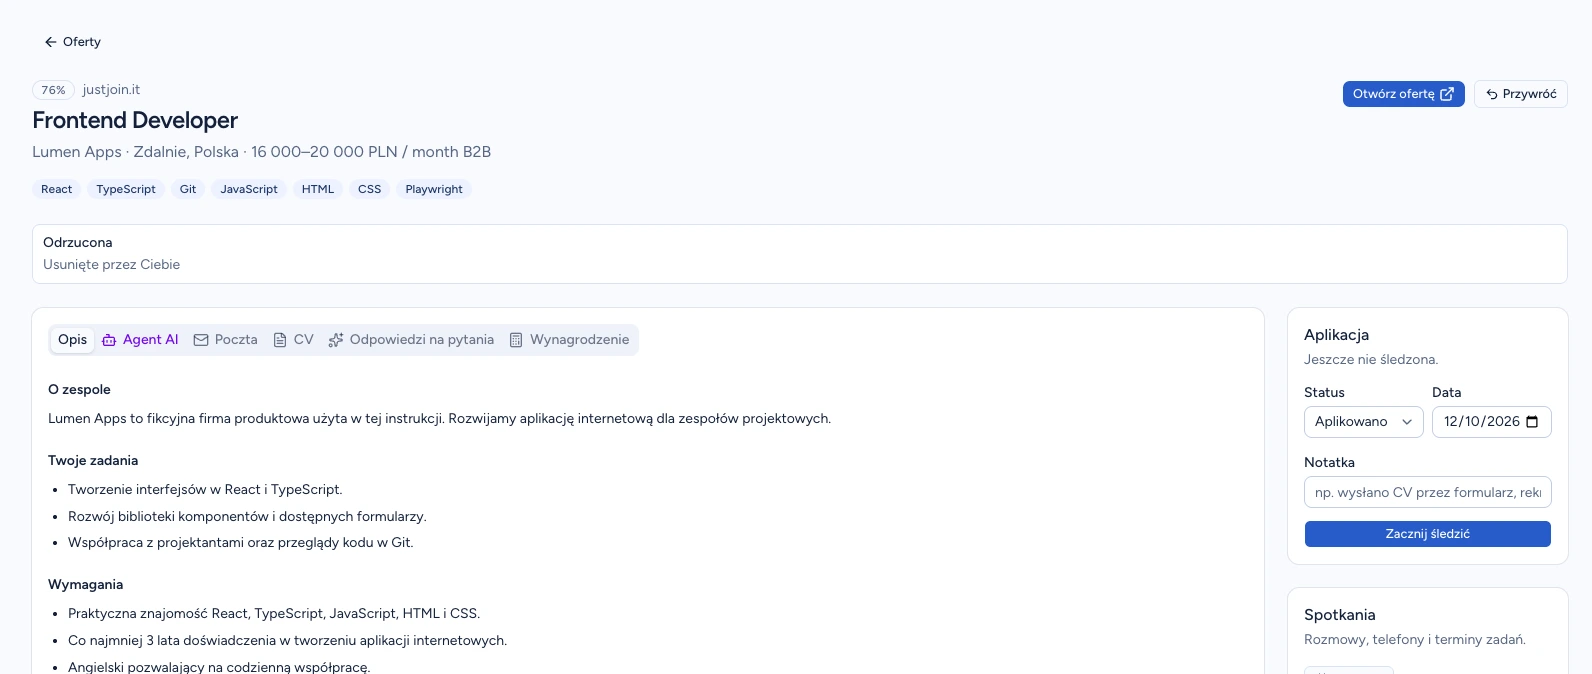This screenshot has height=674, width=1592.
Task: Restore the offer with Przywróć button
Action: click(1520, 94)
